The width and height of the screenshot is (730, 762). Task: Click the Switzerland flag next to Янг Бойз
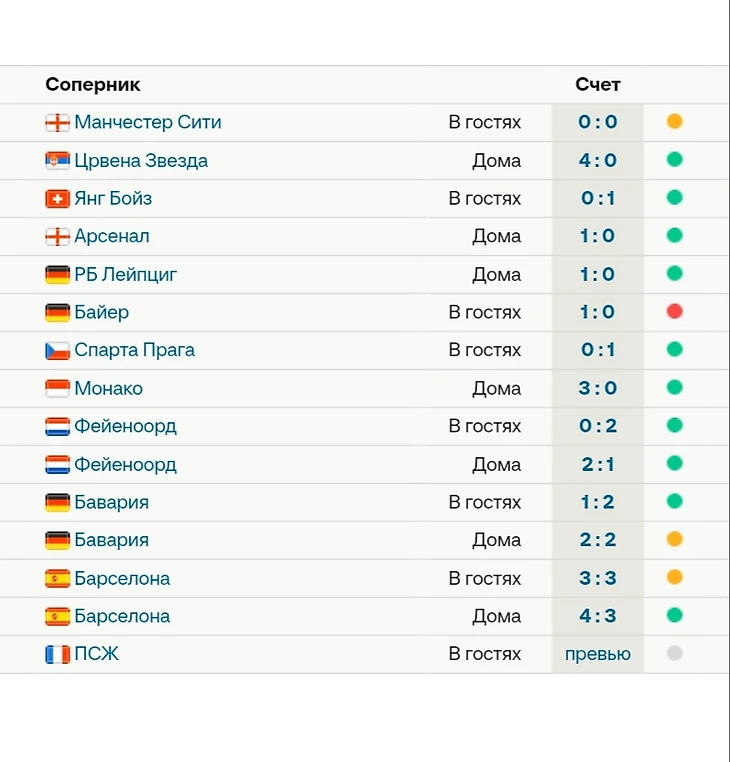pyautogui.click(x=57, y=199)
